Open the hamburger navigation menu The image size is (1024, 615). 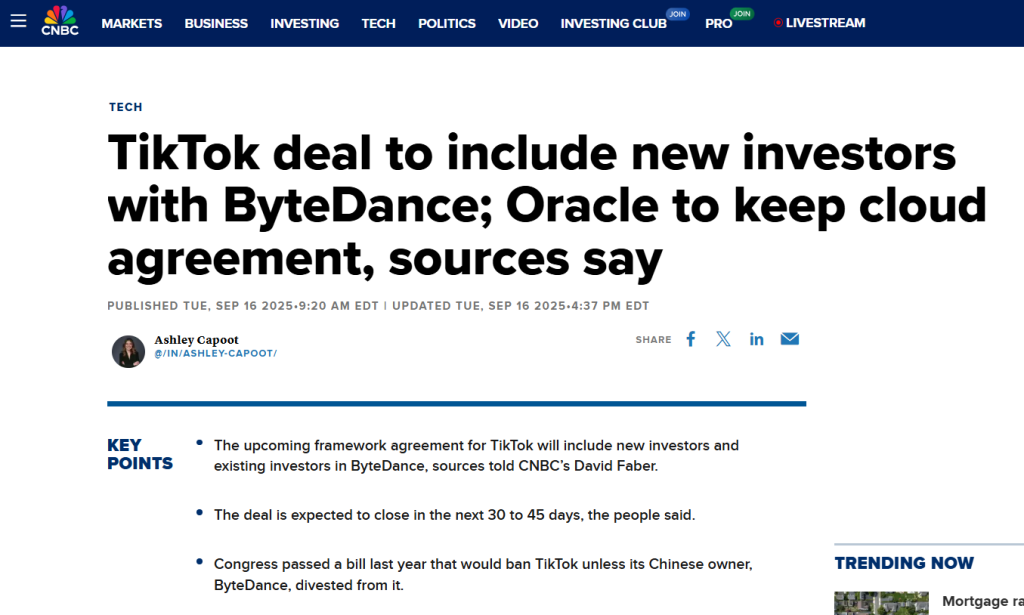coord(18,21)
